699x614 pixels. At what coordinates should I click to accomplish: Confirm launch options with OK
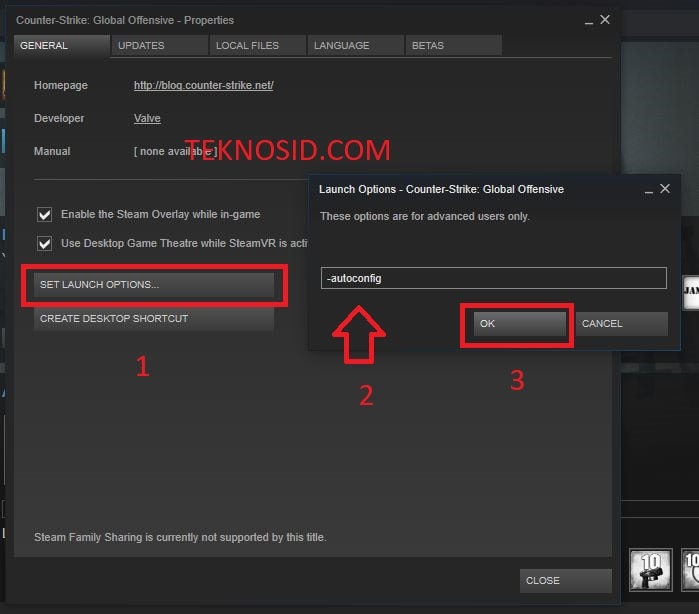[520, 324]
